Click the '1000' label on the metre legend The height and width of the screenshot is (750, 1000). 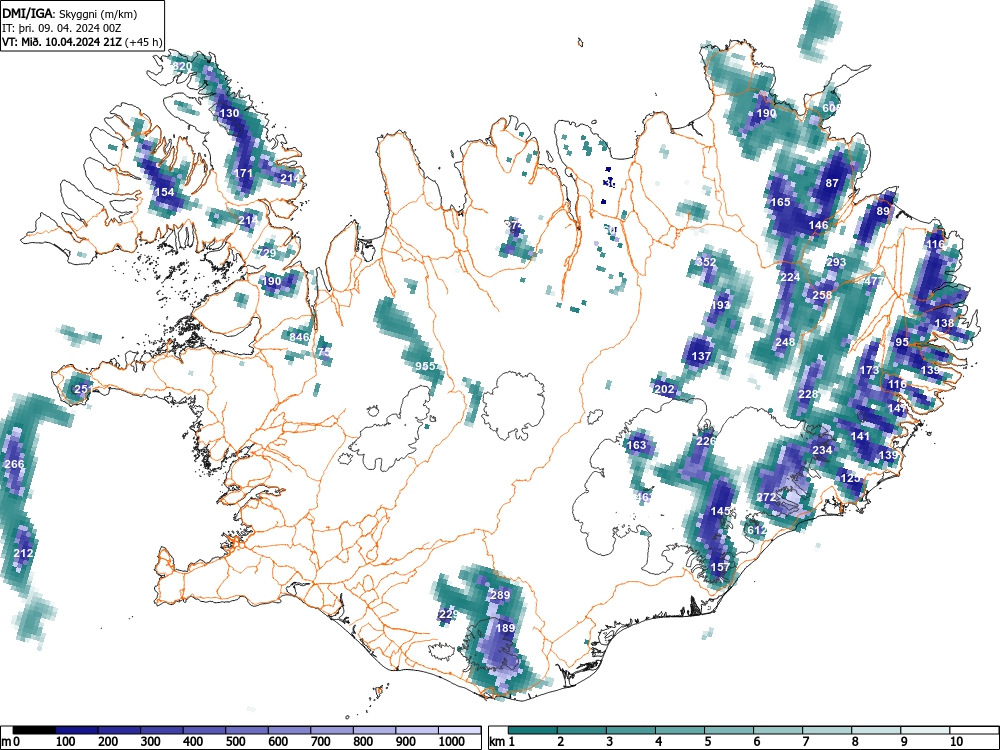click(452, 742)
